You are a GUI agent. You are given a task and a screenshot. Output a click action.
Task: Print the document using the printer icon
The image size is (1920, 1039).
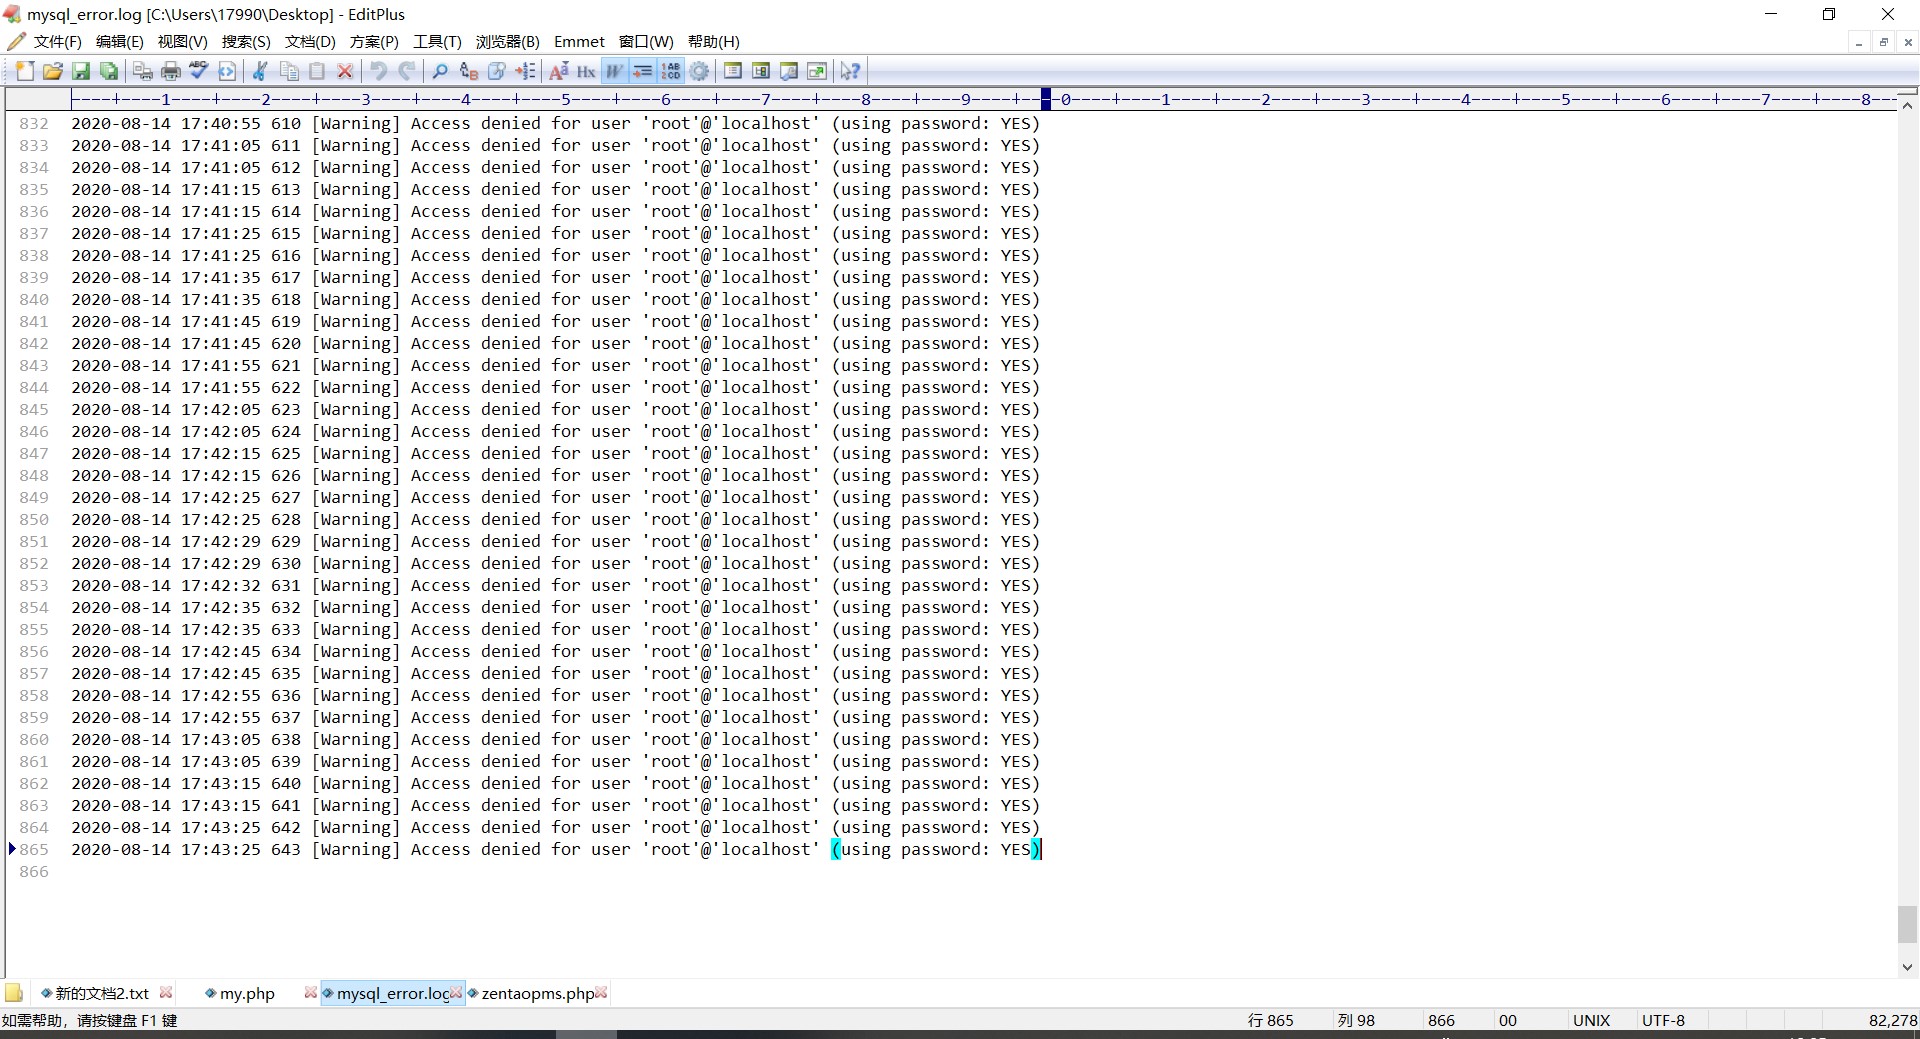coord(171,71)
